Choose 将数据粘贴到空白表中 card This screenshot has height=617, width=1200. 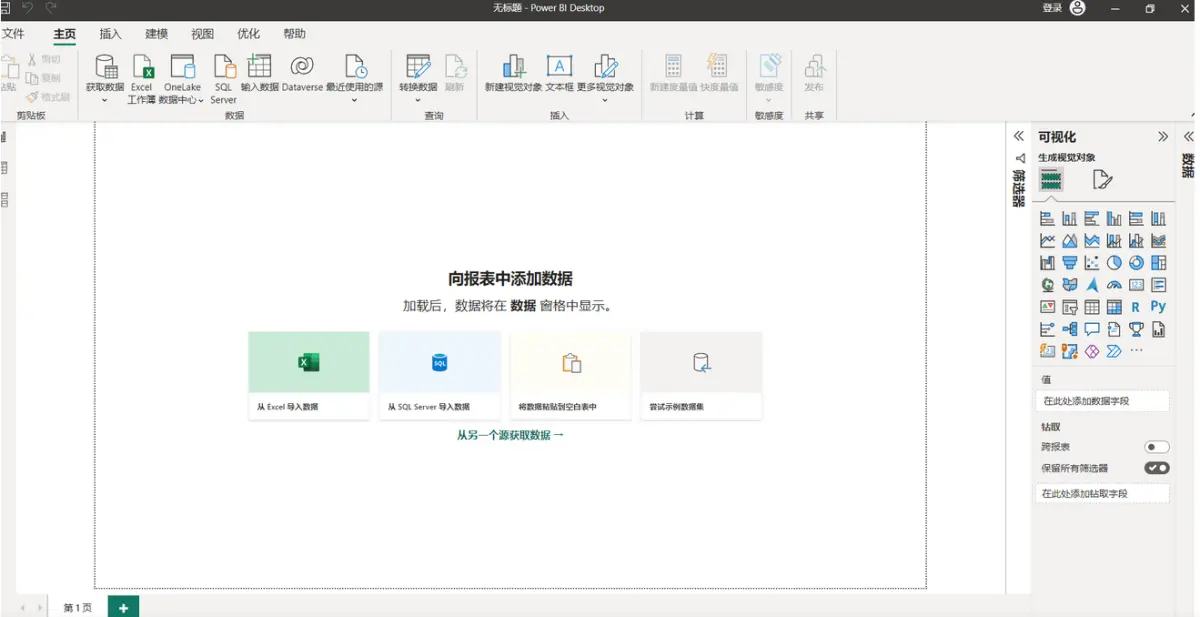coord(571,375)
